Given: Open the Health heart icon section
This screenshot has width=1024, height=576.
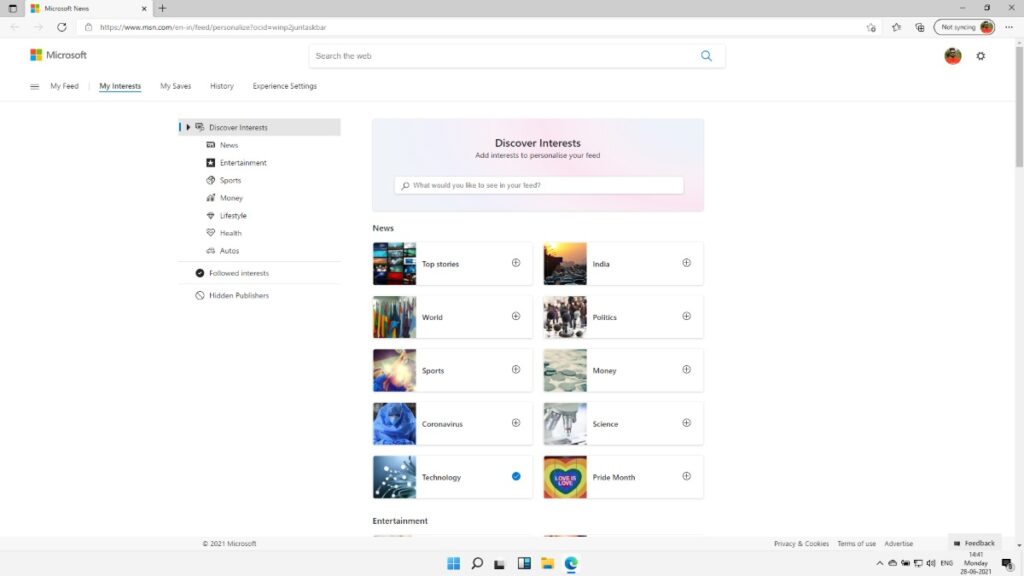Looking at the screenshot, I should (212, 233).
